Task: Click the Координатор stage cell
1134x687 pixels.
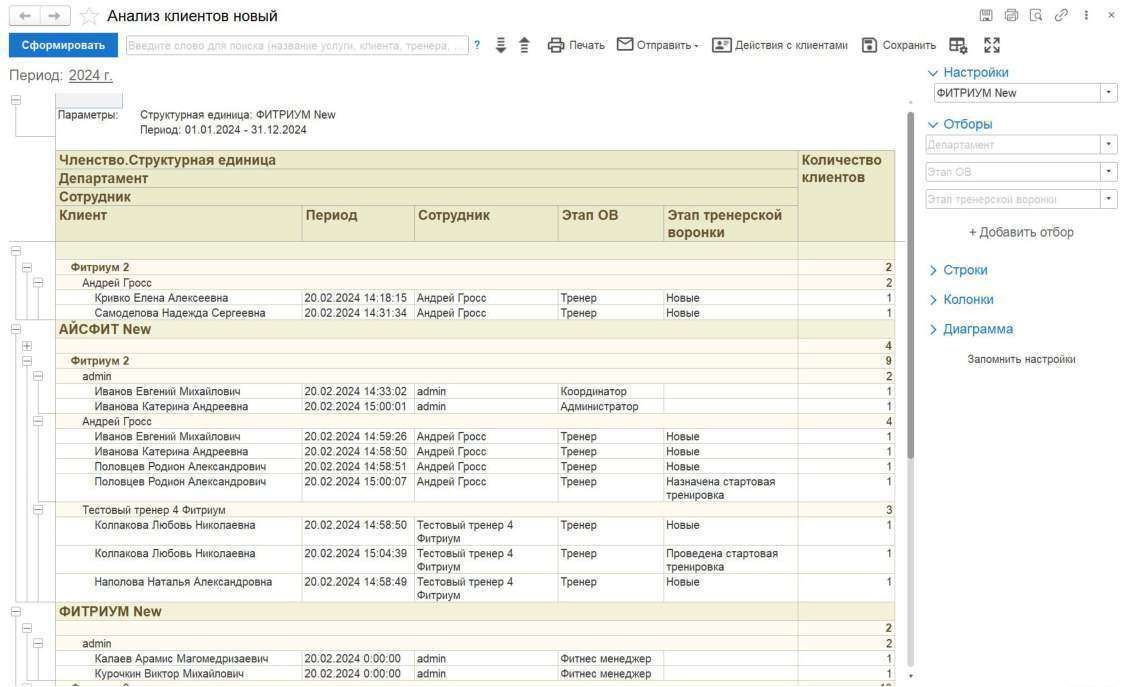Action: (x=610, y=391)
